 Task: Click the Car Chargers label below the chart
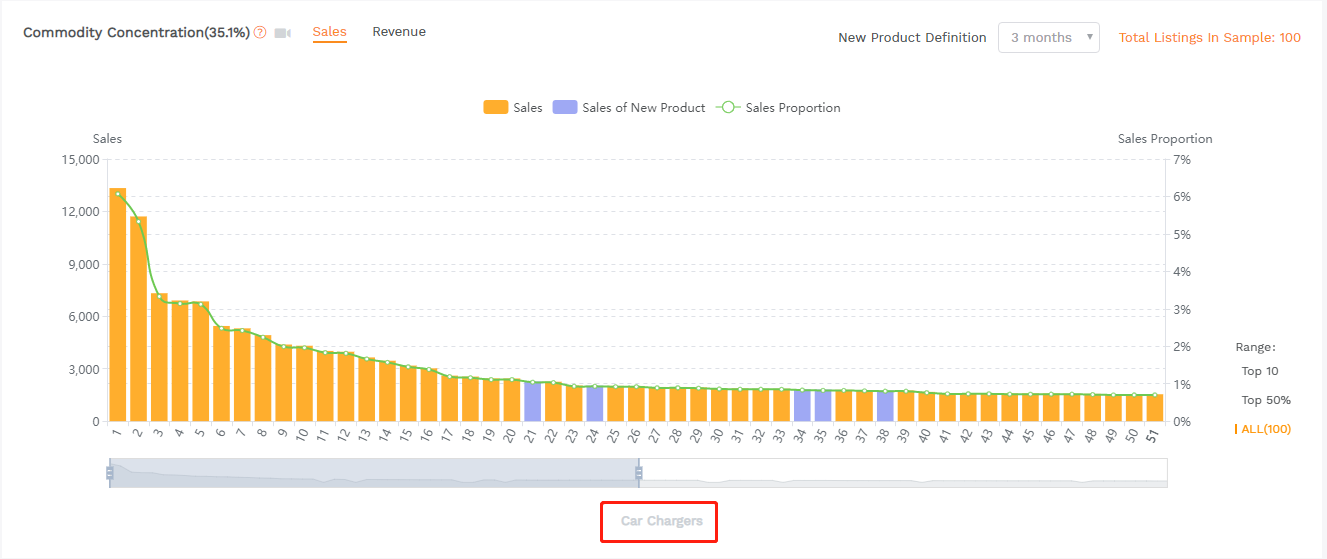click(661, 521)
